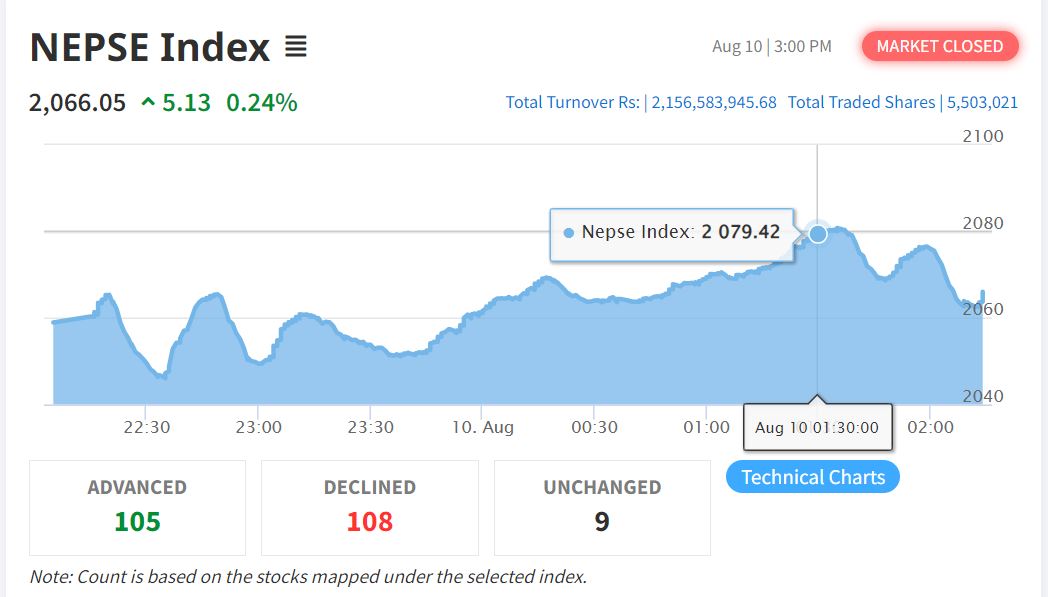The width and height of the screenshot is (1048, 597).
Task: Open the DECLINED stocks card
Action: (x=369, y=507)
